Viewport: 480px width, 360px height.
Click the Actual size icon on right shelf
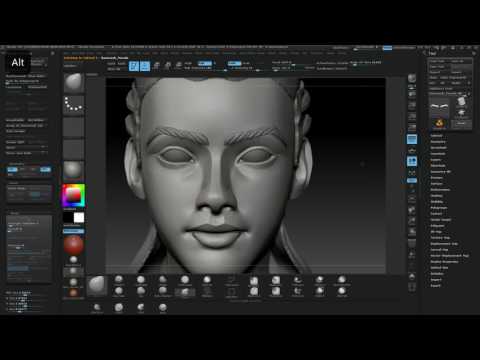(412, 117)
